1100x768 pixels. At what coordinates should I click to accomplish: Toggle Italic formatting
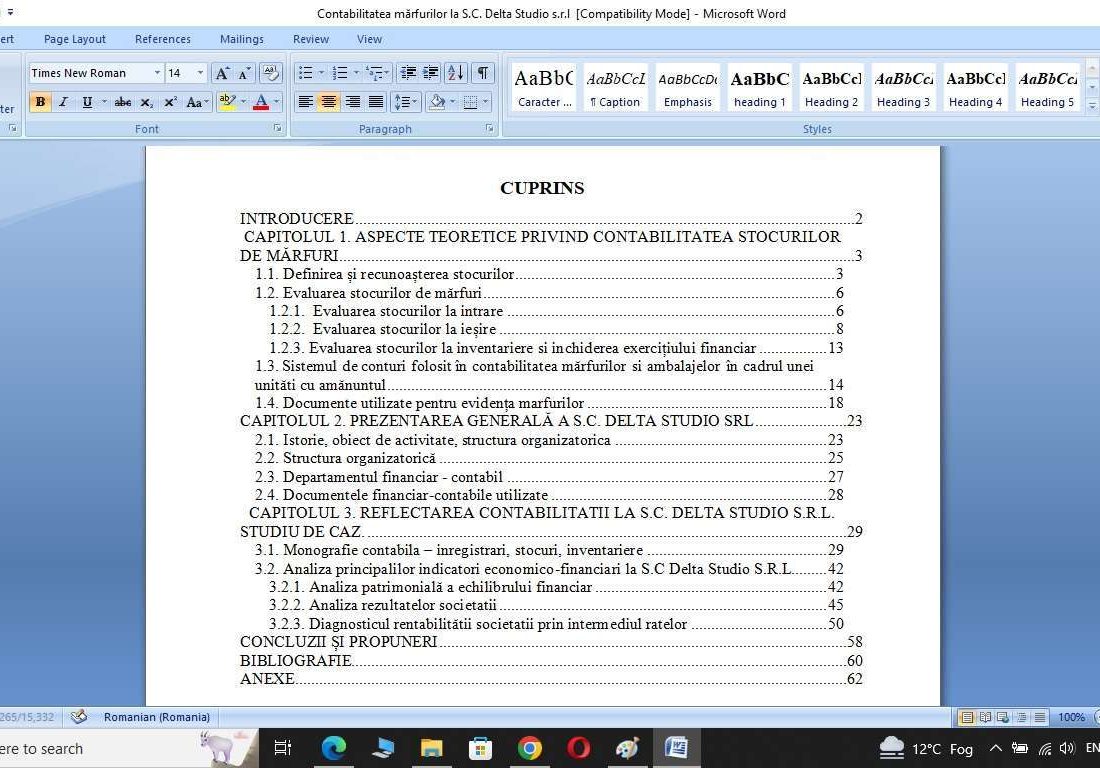[x=63, y=102]
